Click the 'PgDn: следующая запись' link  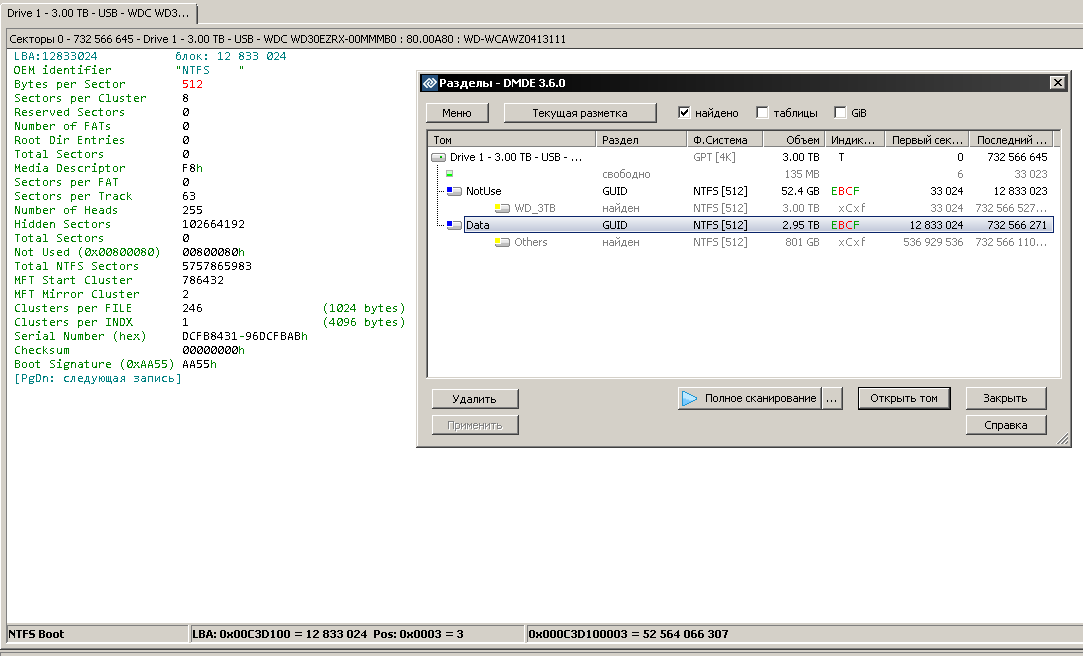tap(98, 379)
